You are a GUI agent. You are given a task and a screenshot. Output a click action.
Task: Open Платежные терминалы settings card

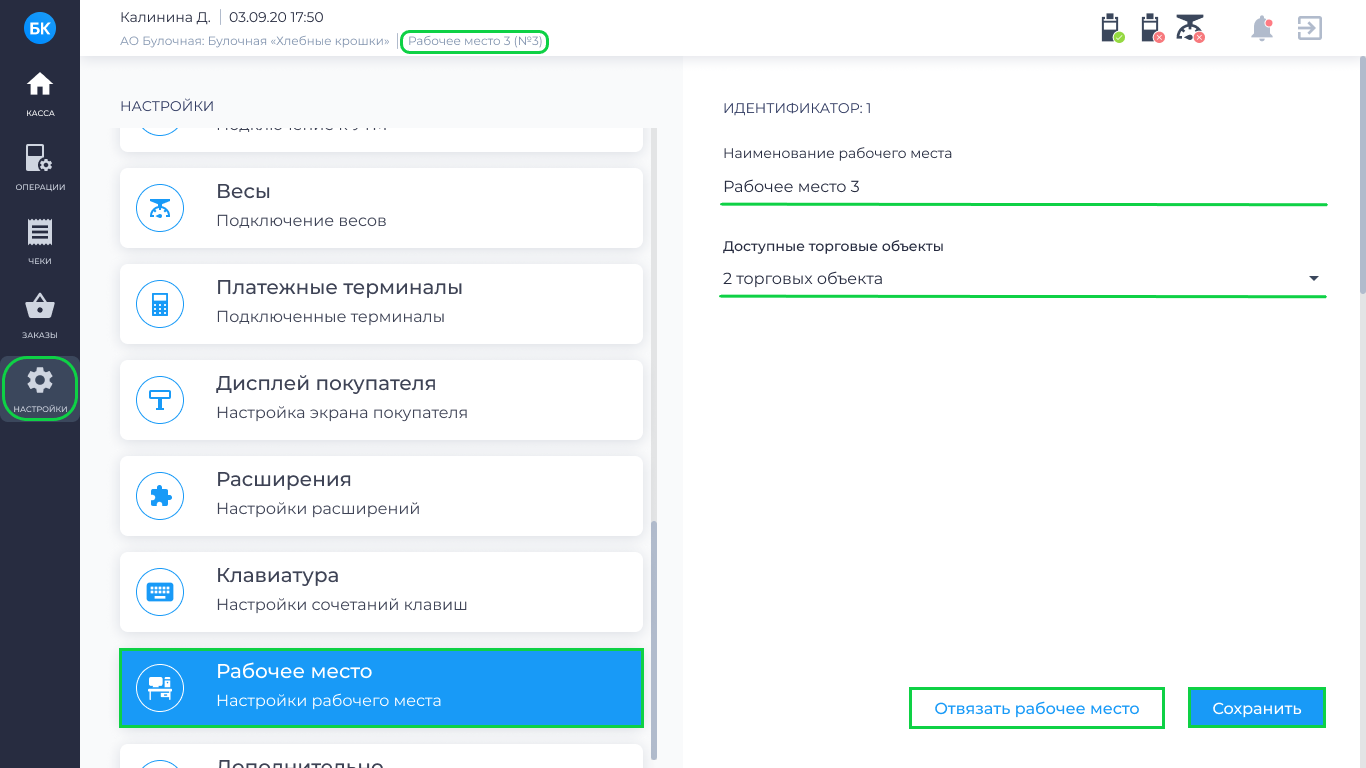[x=381, y=304]
